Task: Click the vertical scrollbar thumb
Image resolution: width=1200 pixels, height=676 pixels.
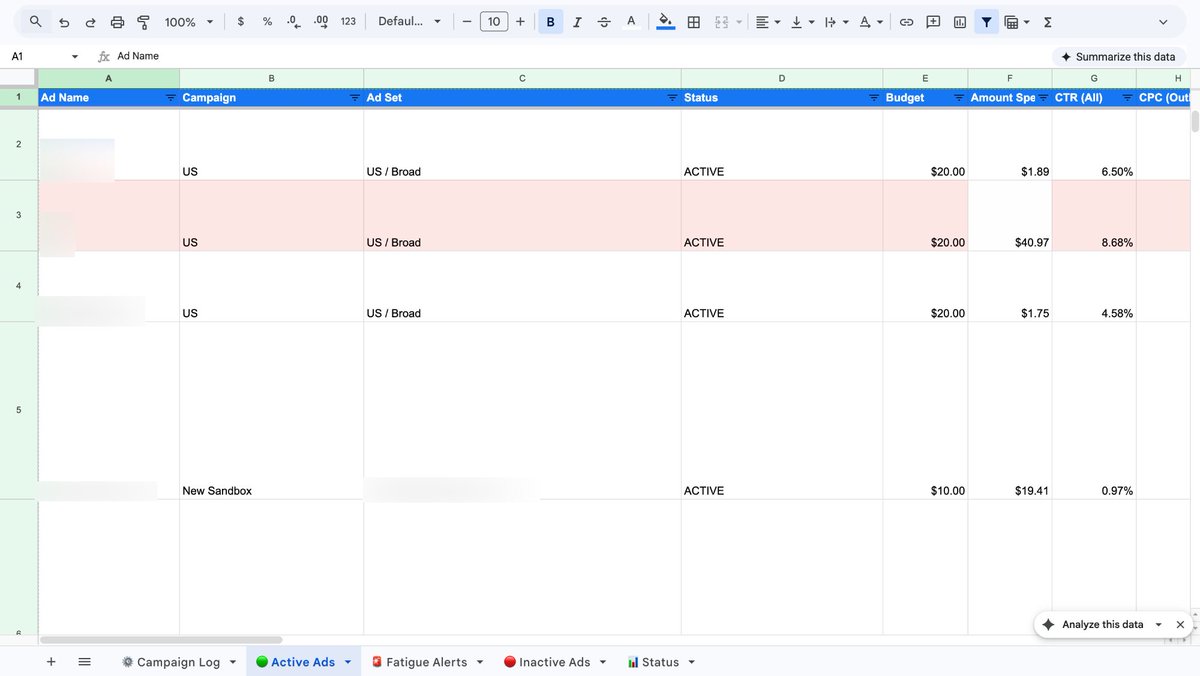Action: click(1194, 122)
